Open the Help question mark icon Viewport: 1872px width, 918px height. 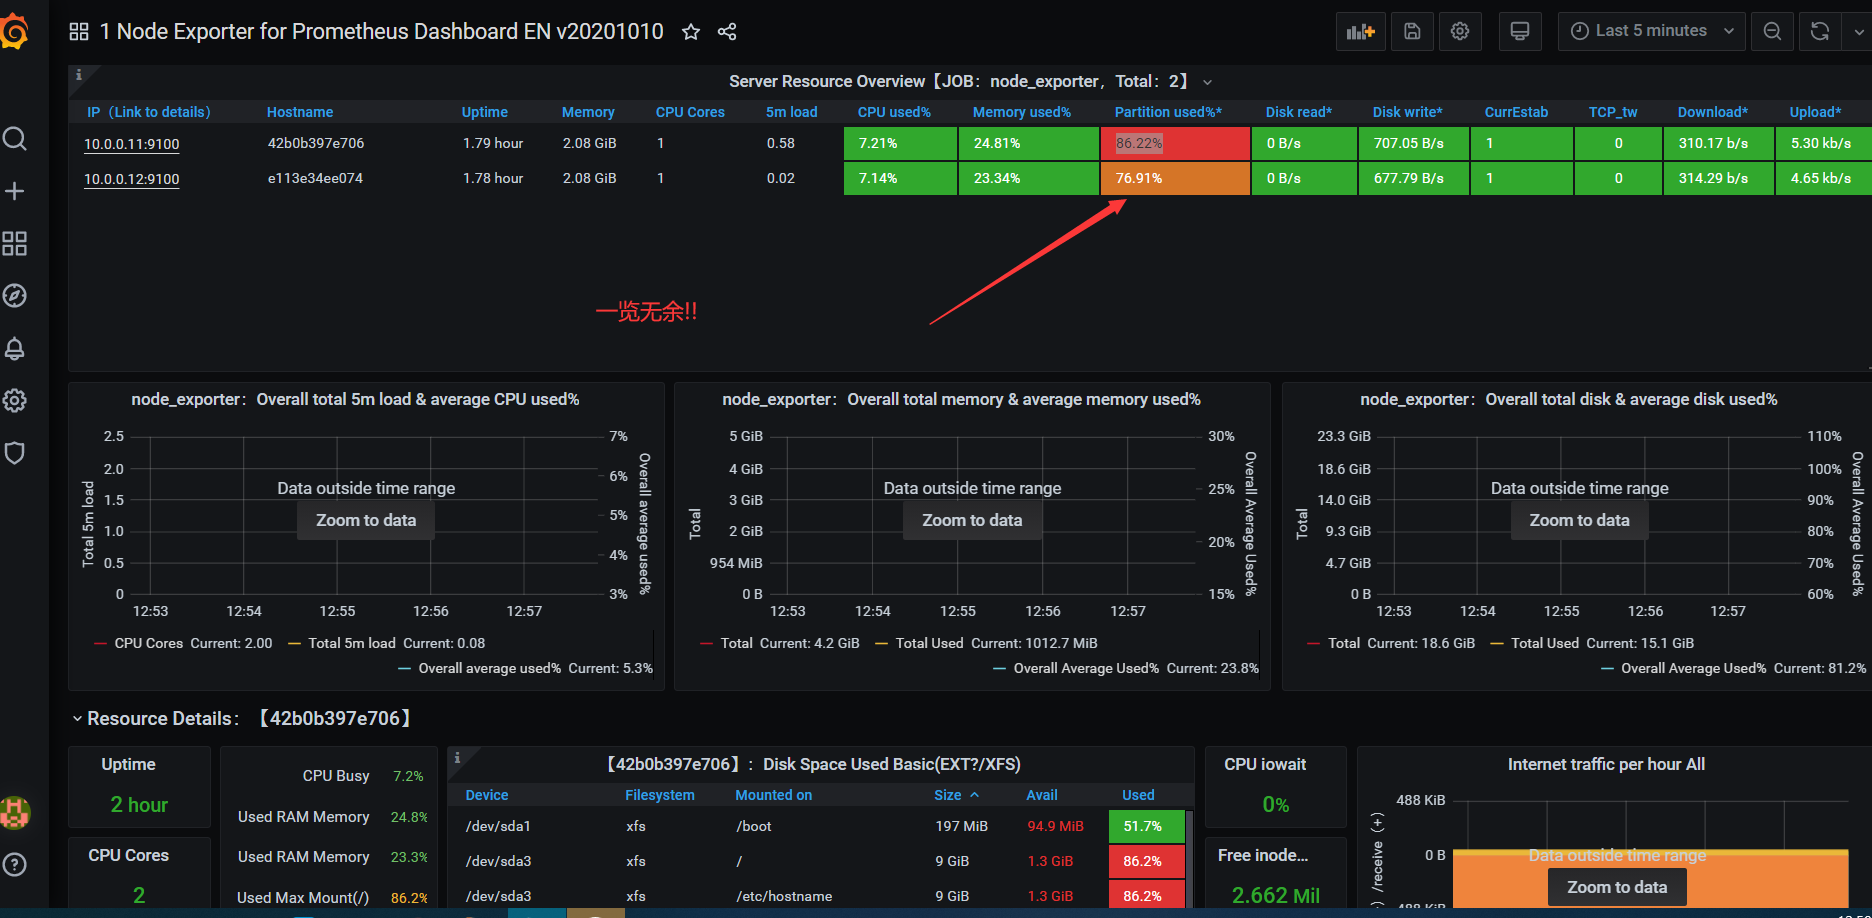(14, 865)
